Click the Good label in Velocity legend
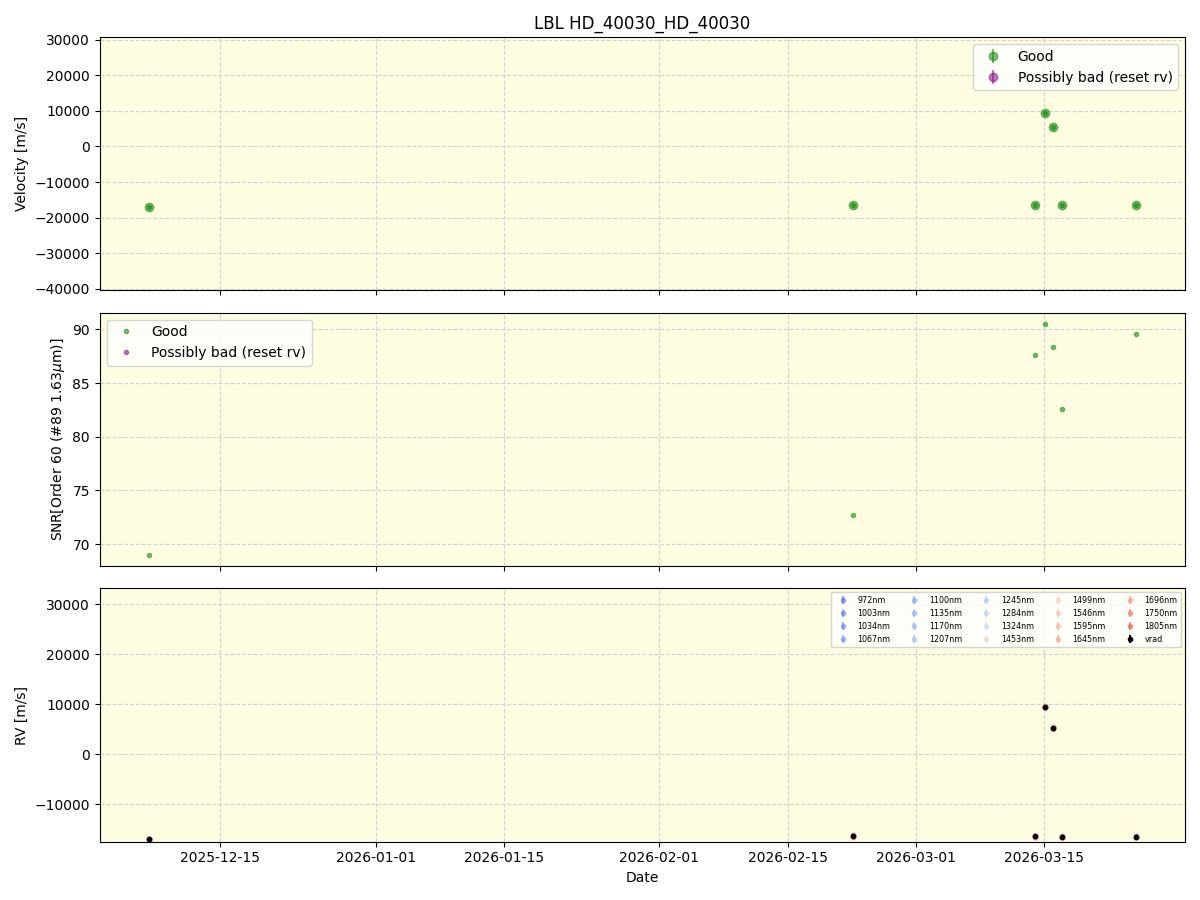The image size is (1200, 900). (x=1035, y=57)
